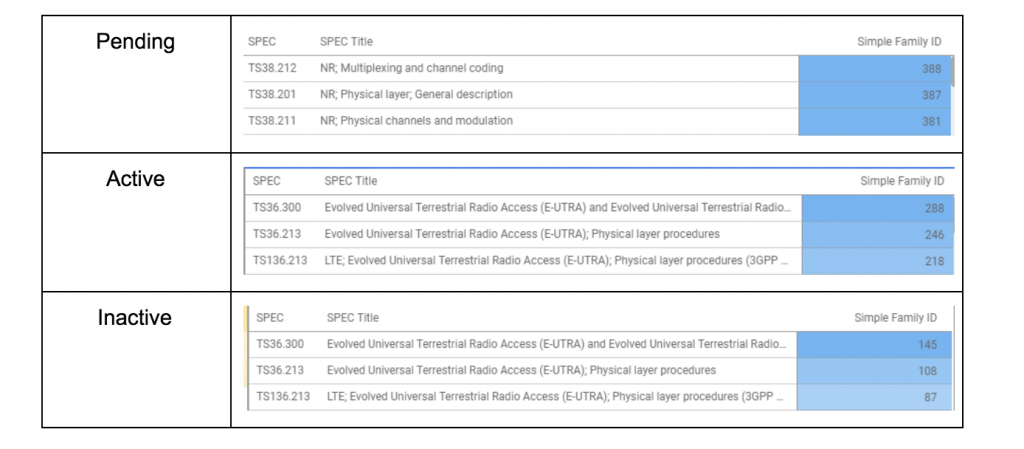The image size is (1024, 449).
Task: Click the Active row label
Action: pyautogui.click(x=135, y=179)
